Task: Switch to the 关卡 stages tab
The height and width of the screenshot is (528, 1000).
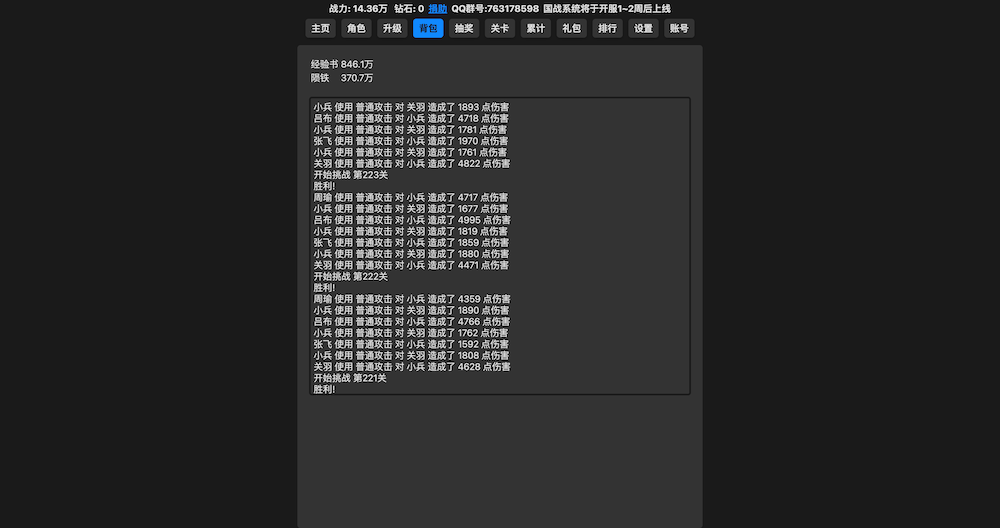Action: [500, 28]
